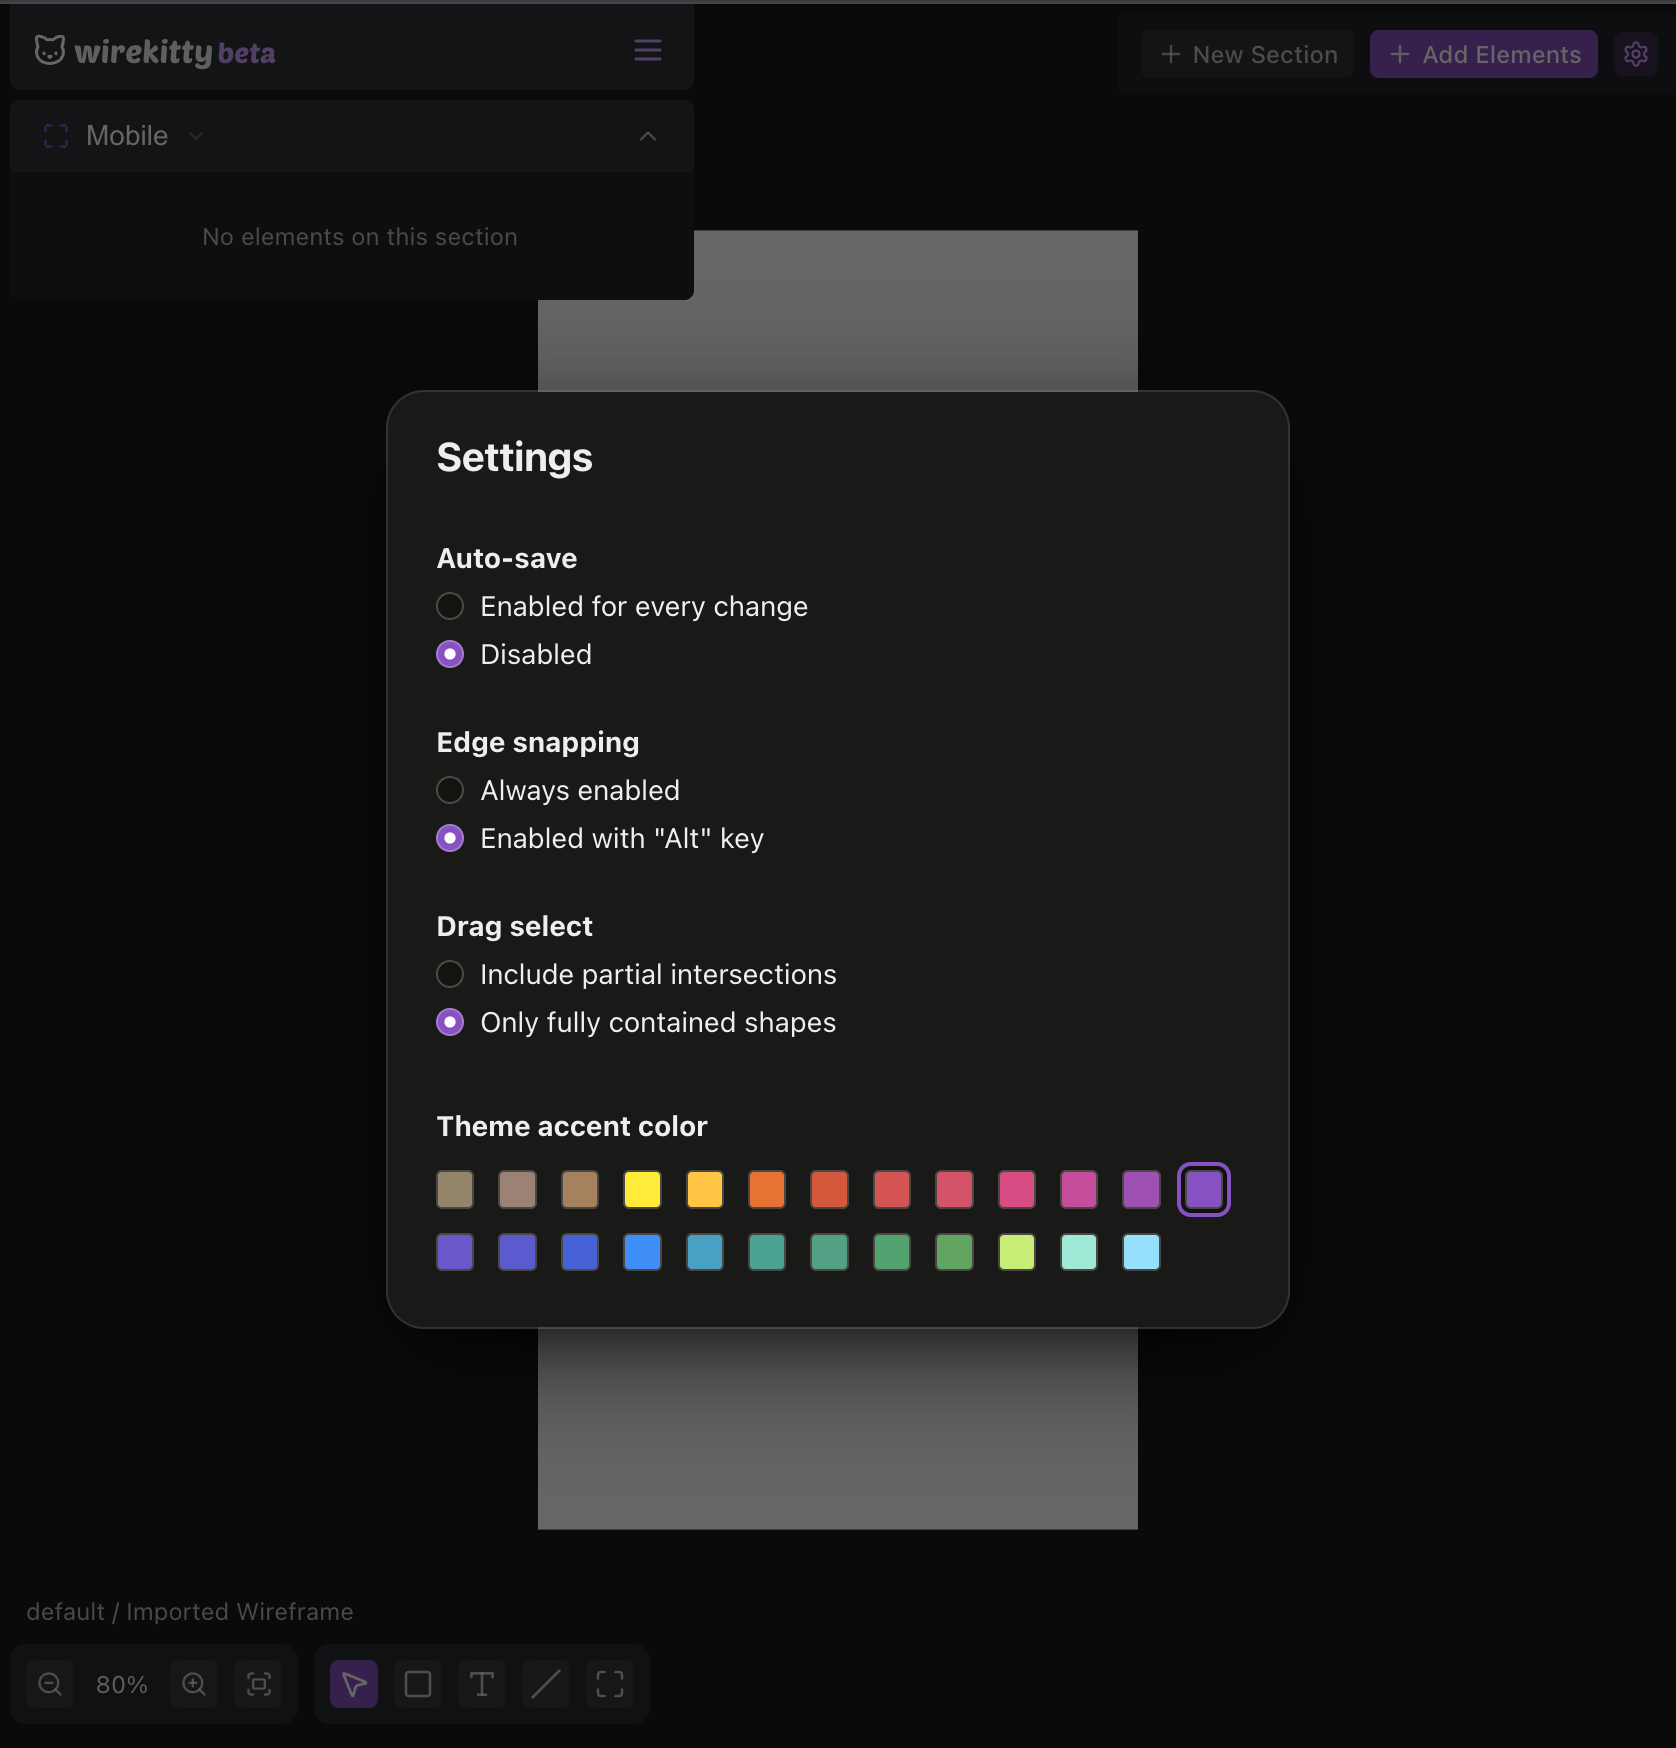The image size is (1676, 1748).
Task: Create a New Section
Action: pyautogui.click(x=1246, y=54)
